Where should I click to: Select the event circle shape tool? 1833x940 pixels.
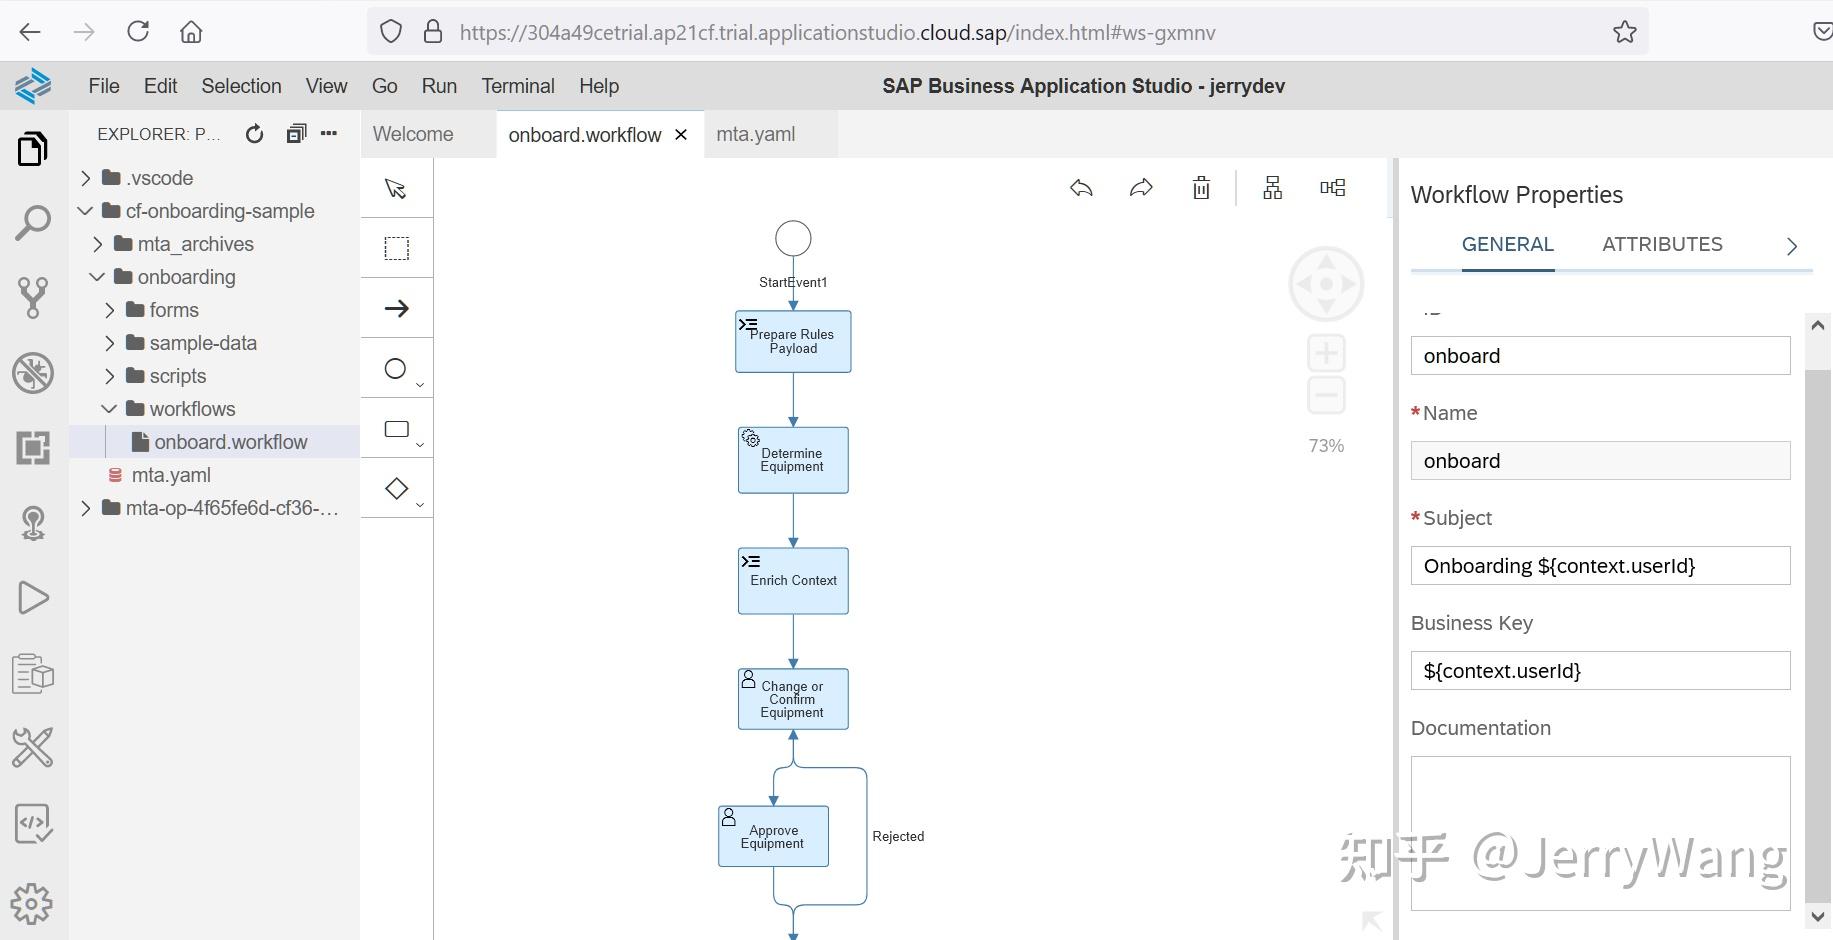point(394,368)
